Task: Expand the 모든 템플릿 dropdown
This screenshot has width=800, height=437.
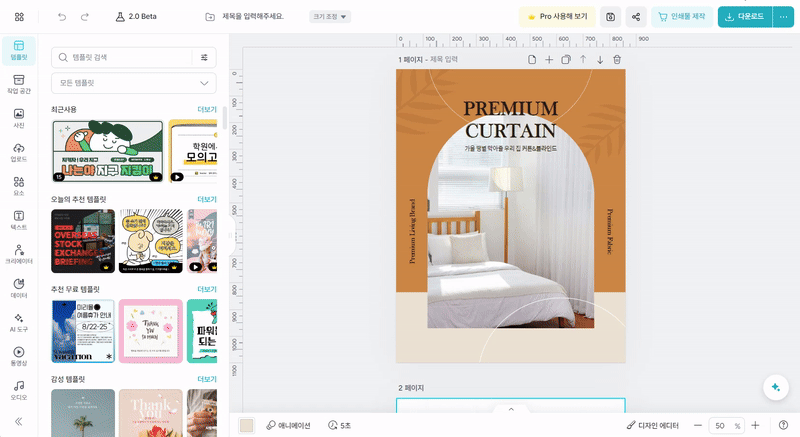Action: pyautogui.click(x=134, y=83)
